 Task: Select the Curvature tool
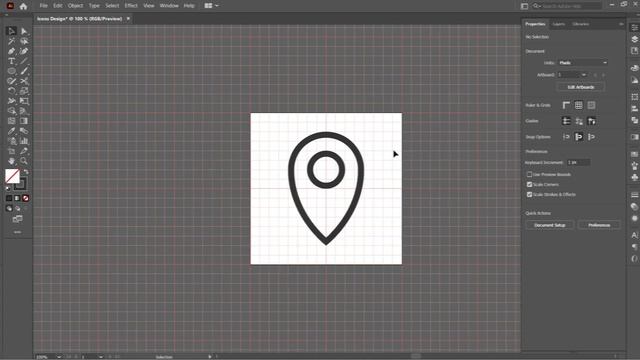pos(24,51)
